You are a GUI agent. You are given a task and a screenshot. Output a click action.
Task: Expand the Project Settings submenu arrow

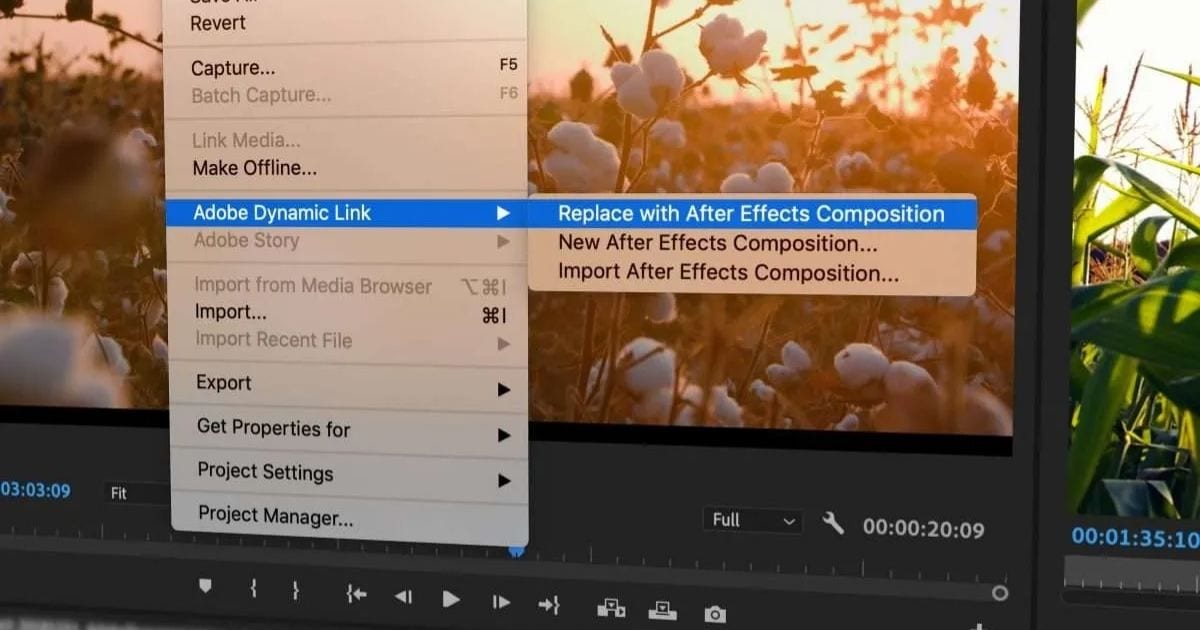[504, 481]
